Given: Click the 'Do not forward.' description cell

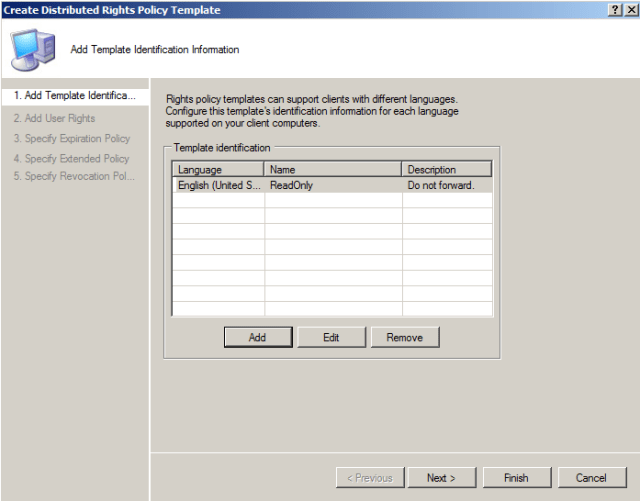Looking at the screenshot, I should [x=447, y=185].
